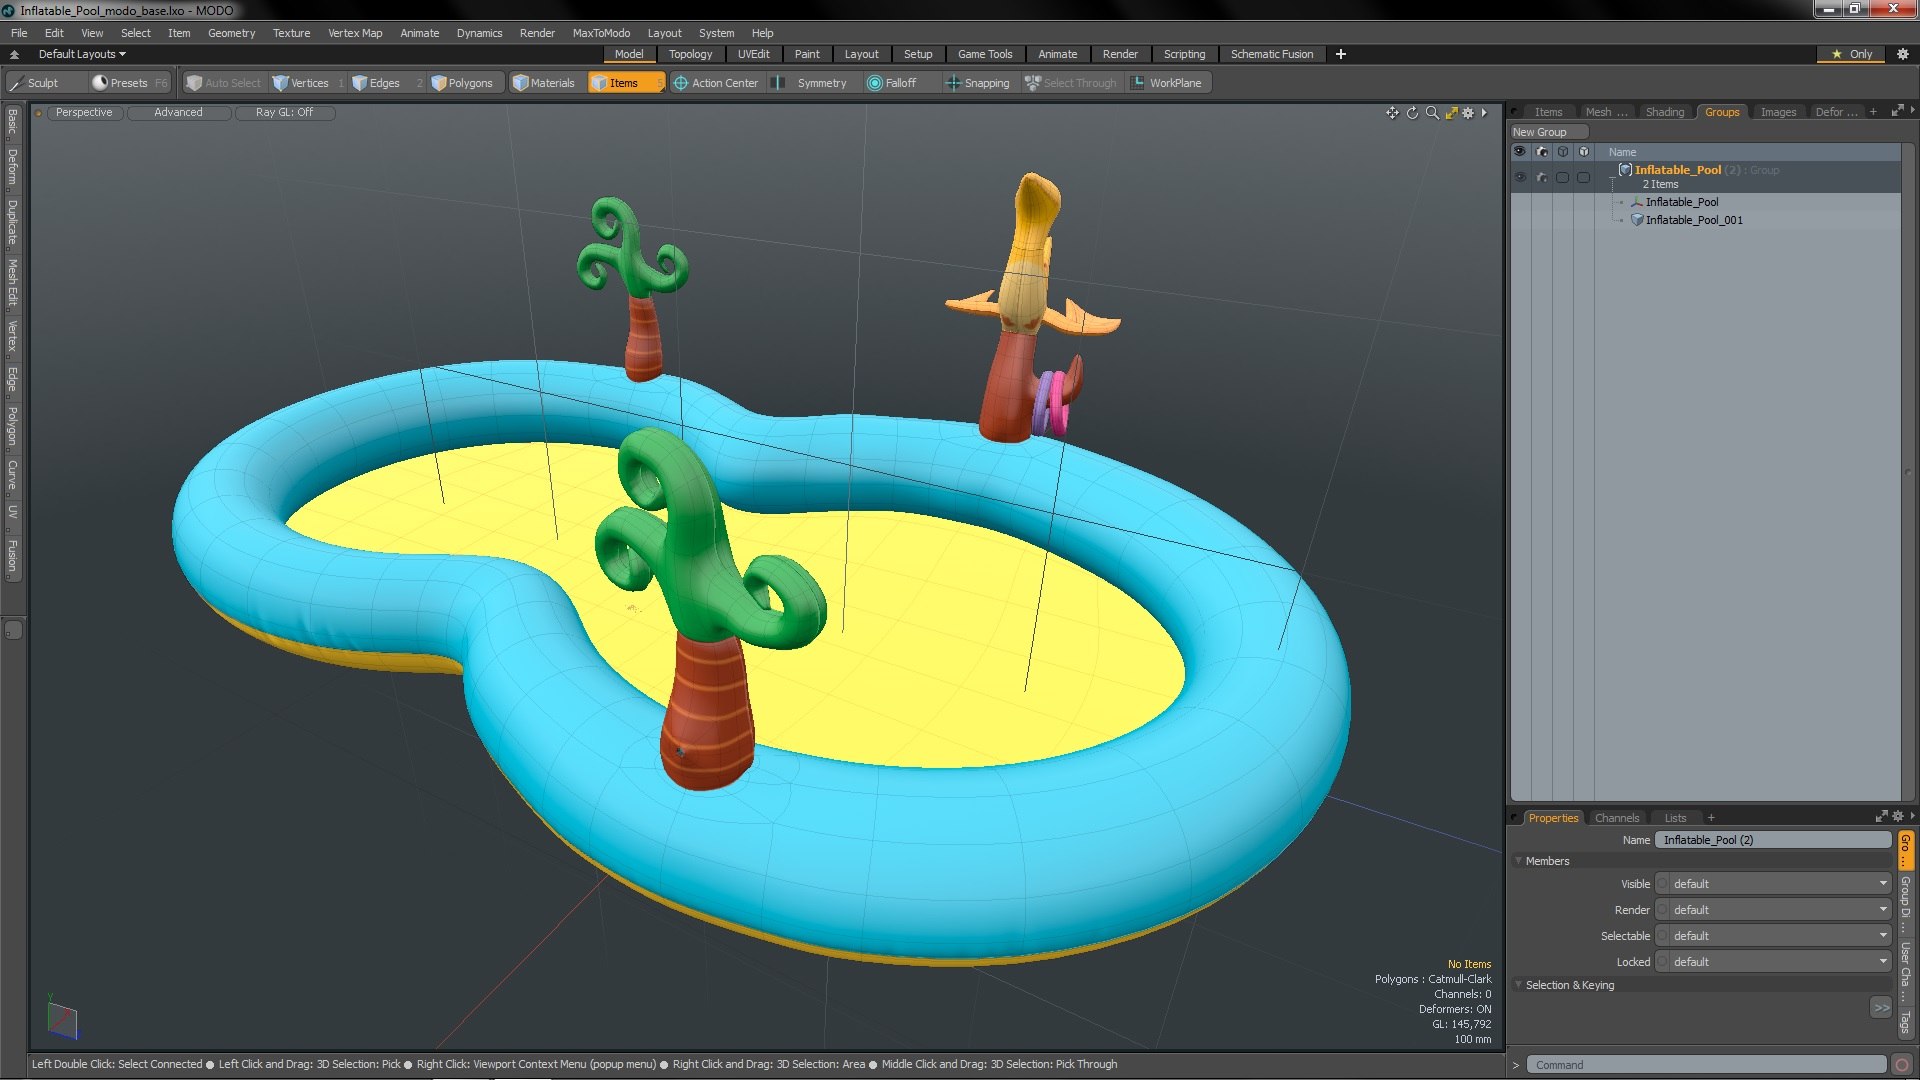Click the Perspective view button
The width and height of the screenshot is (1920, 1080).
pos(84,112)
